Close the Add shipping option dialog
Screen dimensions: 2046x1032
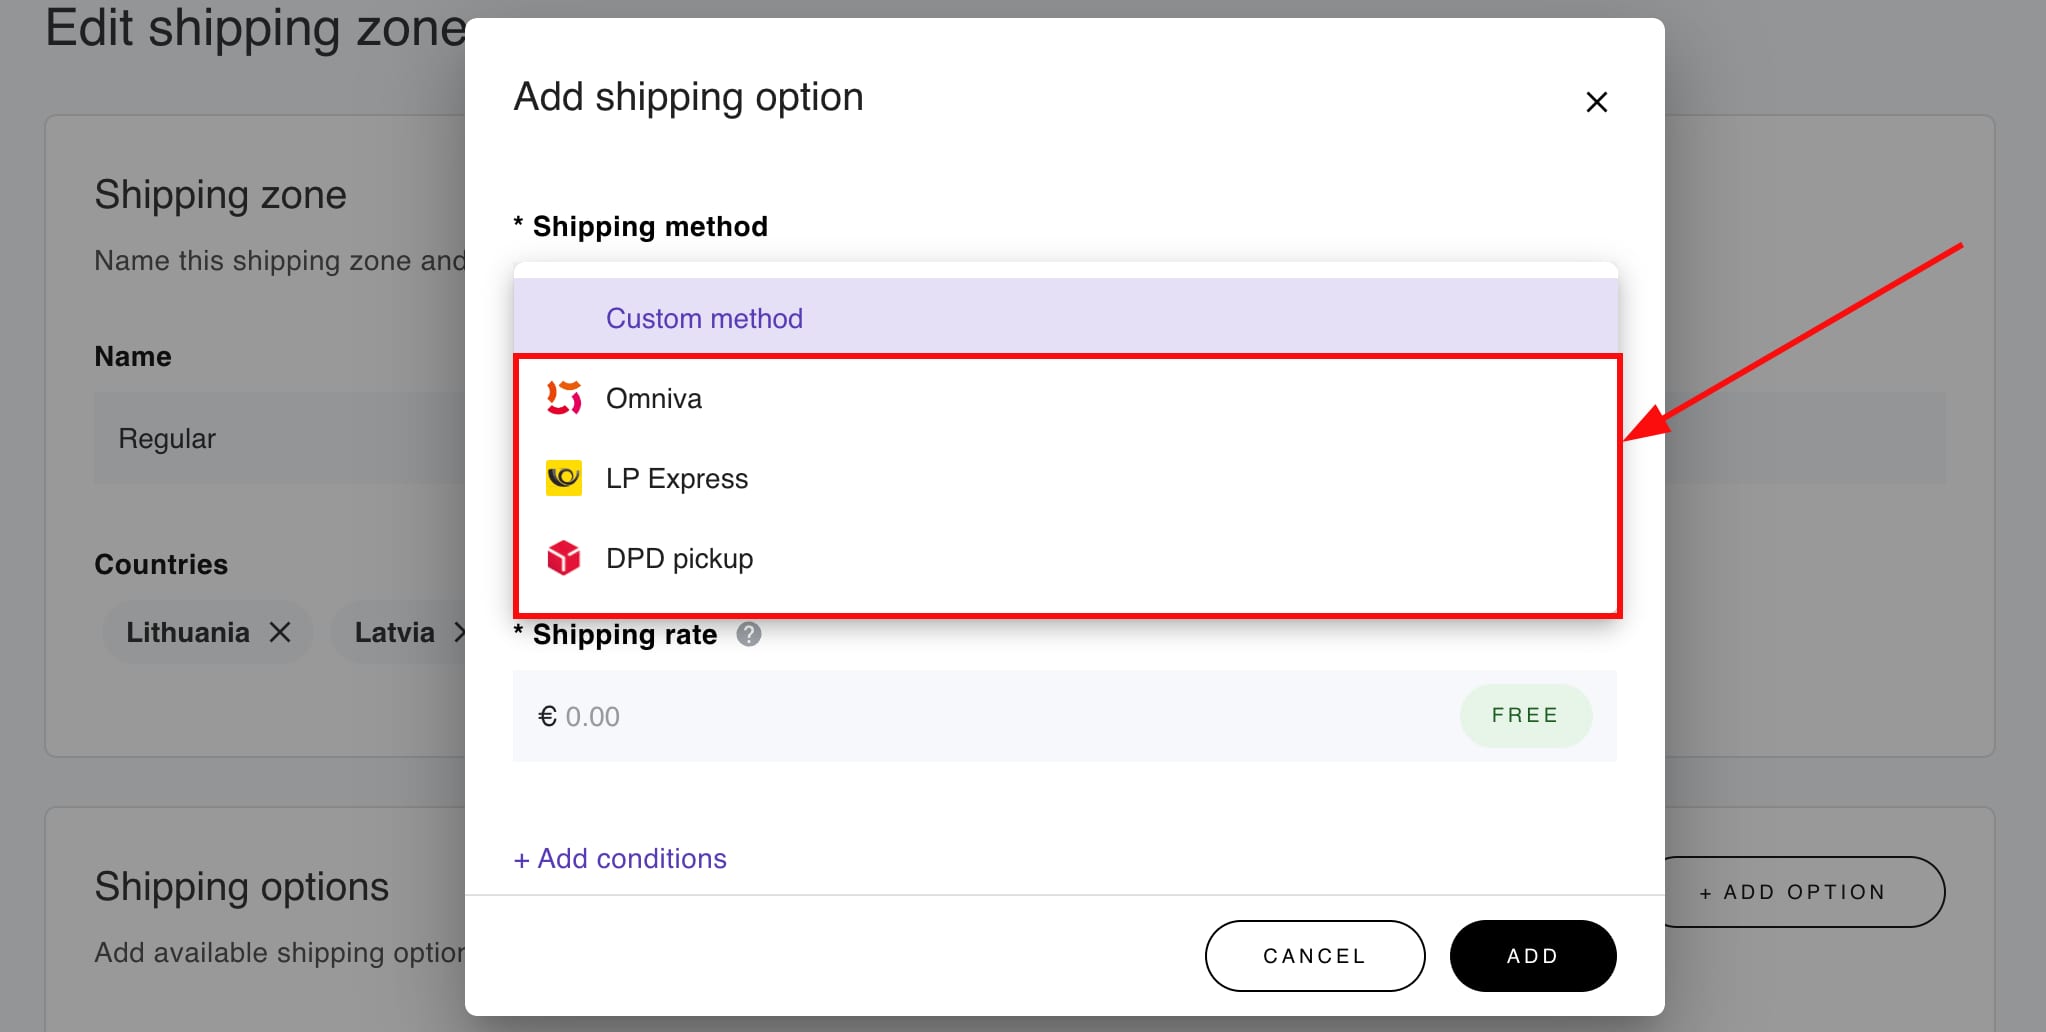point(1596,102)
